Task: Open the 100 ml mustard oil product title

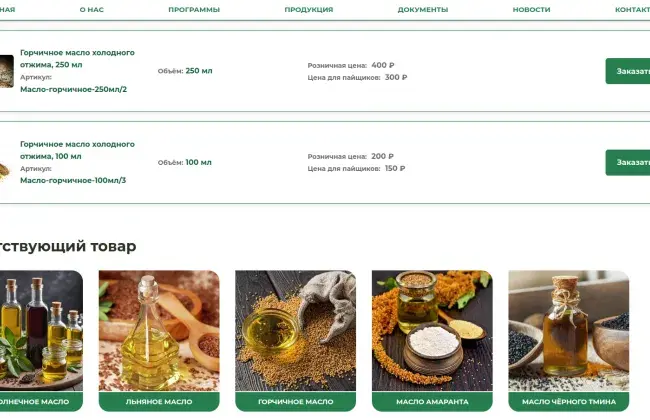Action: (x=78, y=150)
